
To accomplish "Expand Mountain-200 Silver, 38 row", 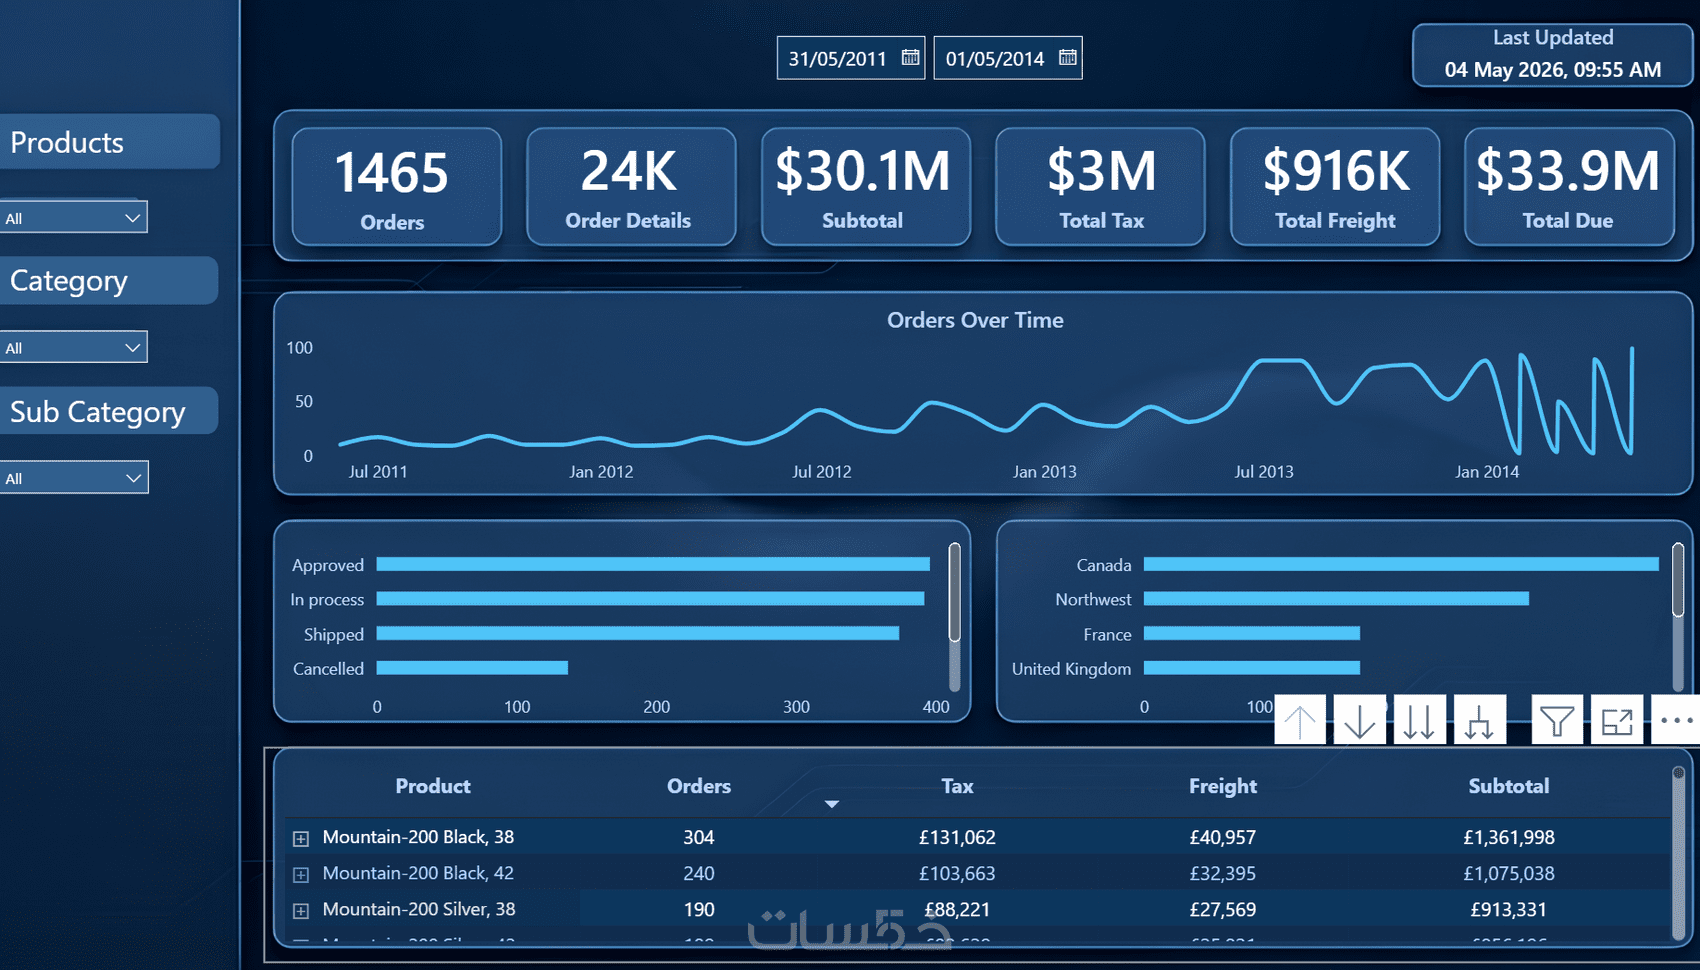I will (301, 910).
